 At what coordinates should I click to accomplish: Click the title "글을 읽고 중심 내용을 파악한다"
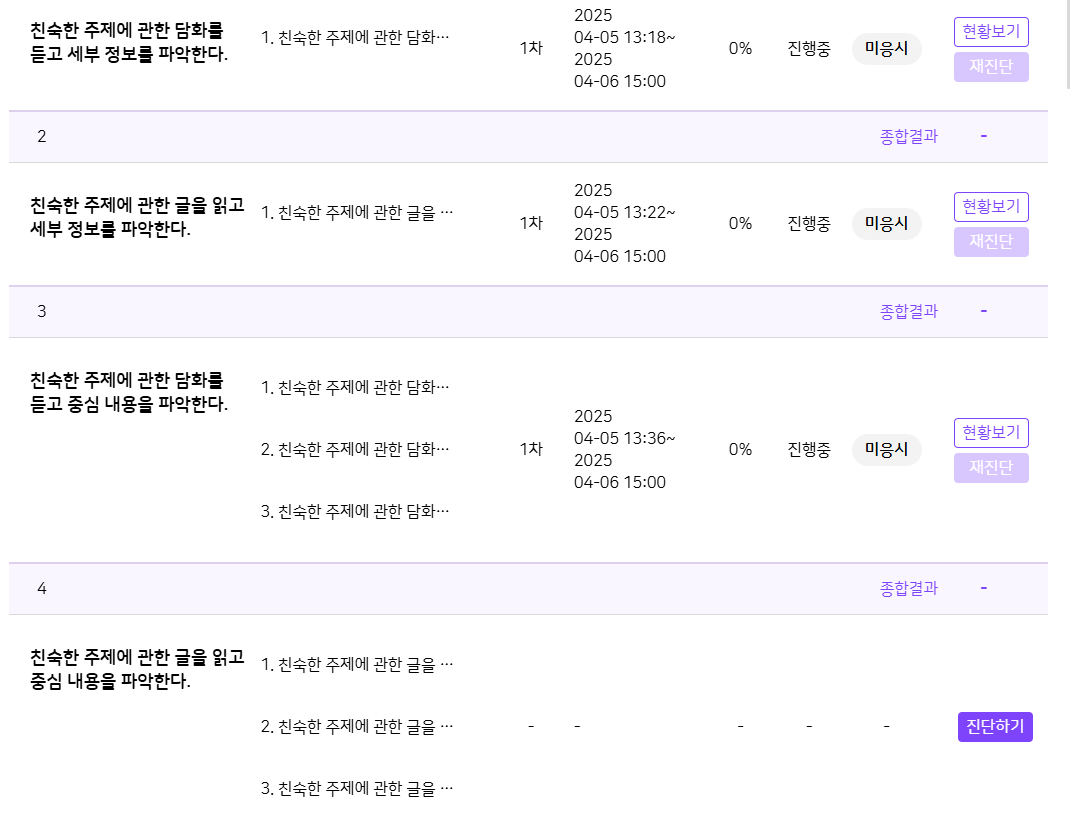(x=137, y=669)
